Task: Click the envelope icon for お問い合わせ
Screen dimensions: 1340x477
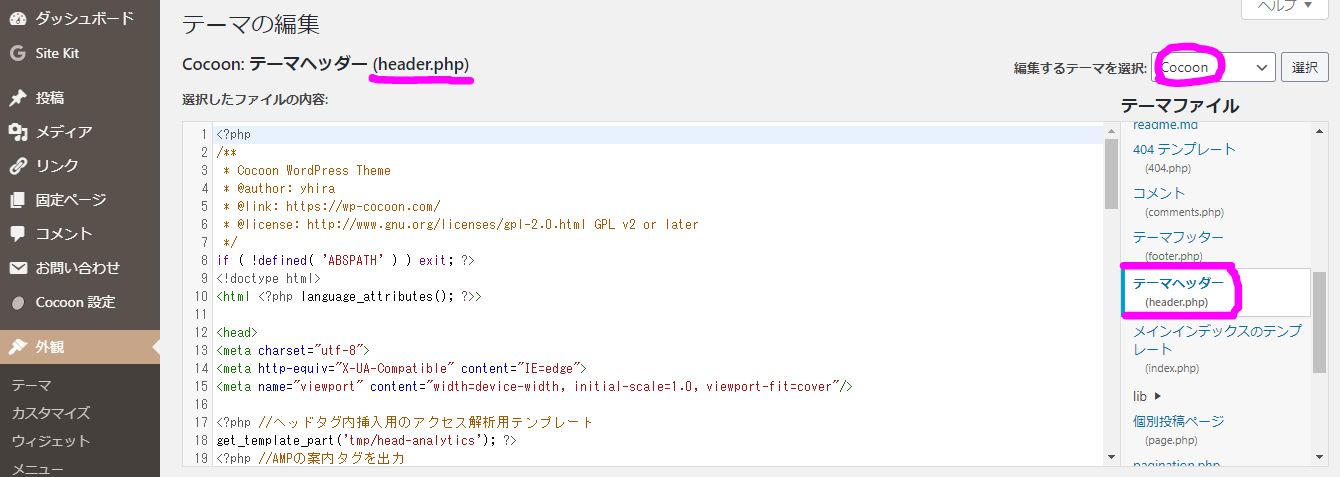Action: tap(17, 268)
